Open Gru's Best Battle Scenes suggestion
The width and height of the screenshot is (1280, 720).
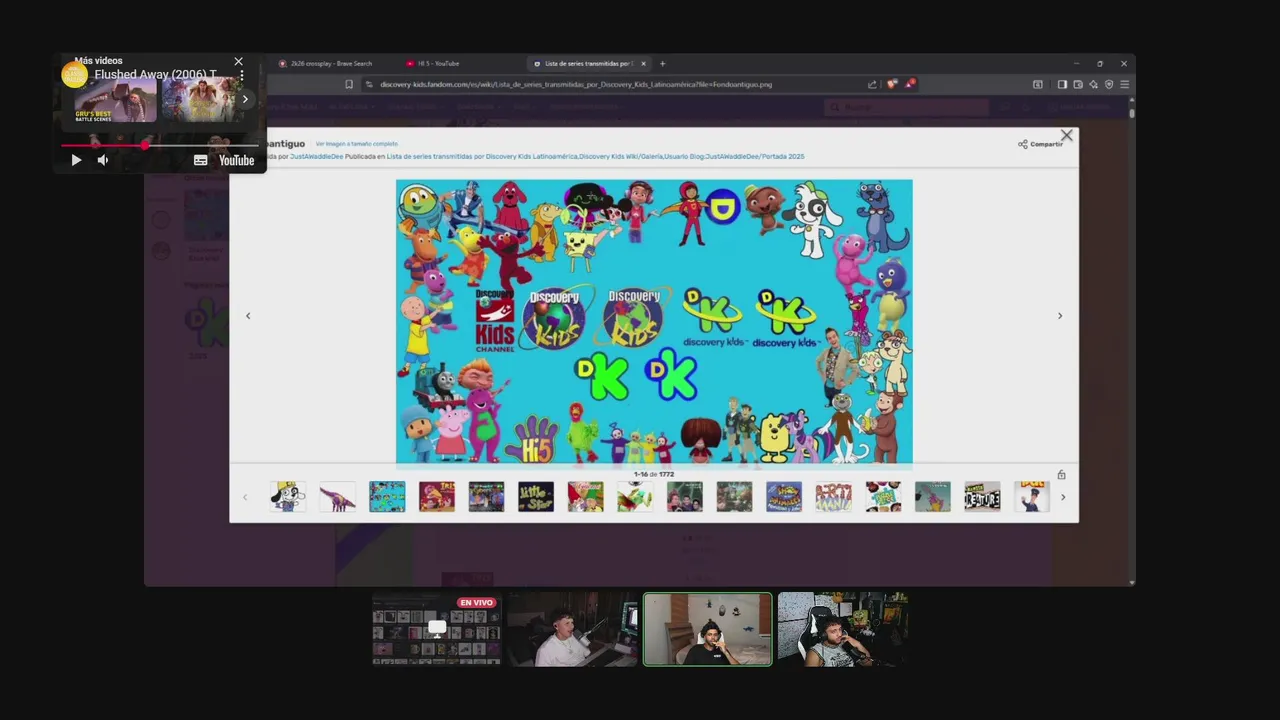(x=115, y=101)
